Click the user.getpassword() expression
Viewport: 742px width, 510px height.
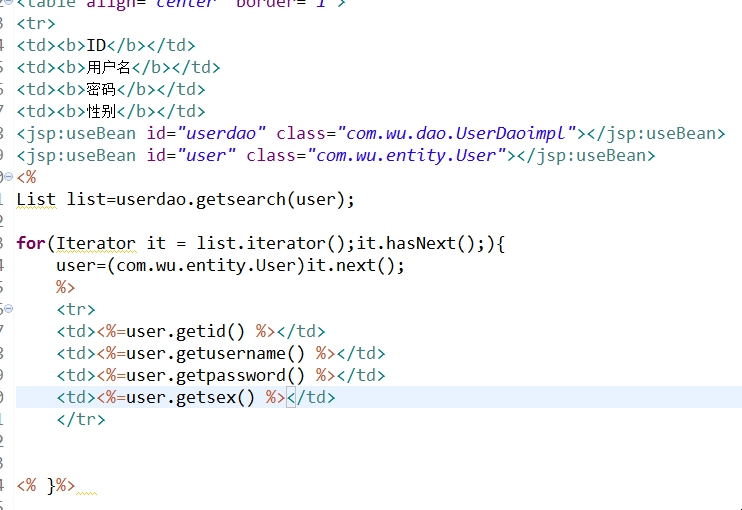point(218,375)
